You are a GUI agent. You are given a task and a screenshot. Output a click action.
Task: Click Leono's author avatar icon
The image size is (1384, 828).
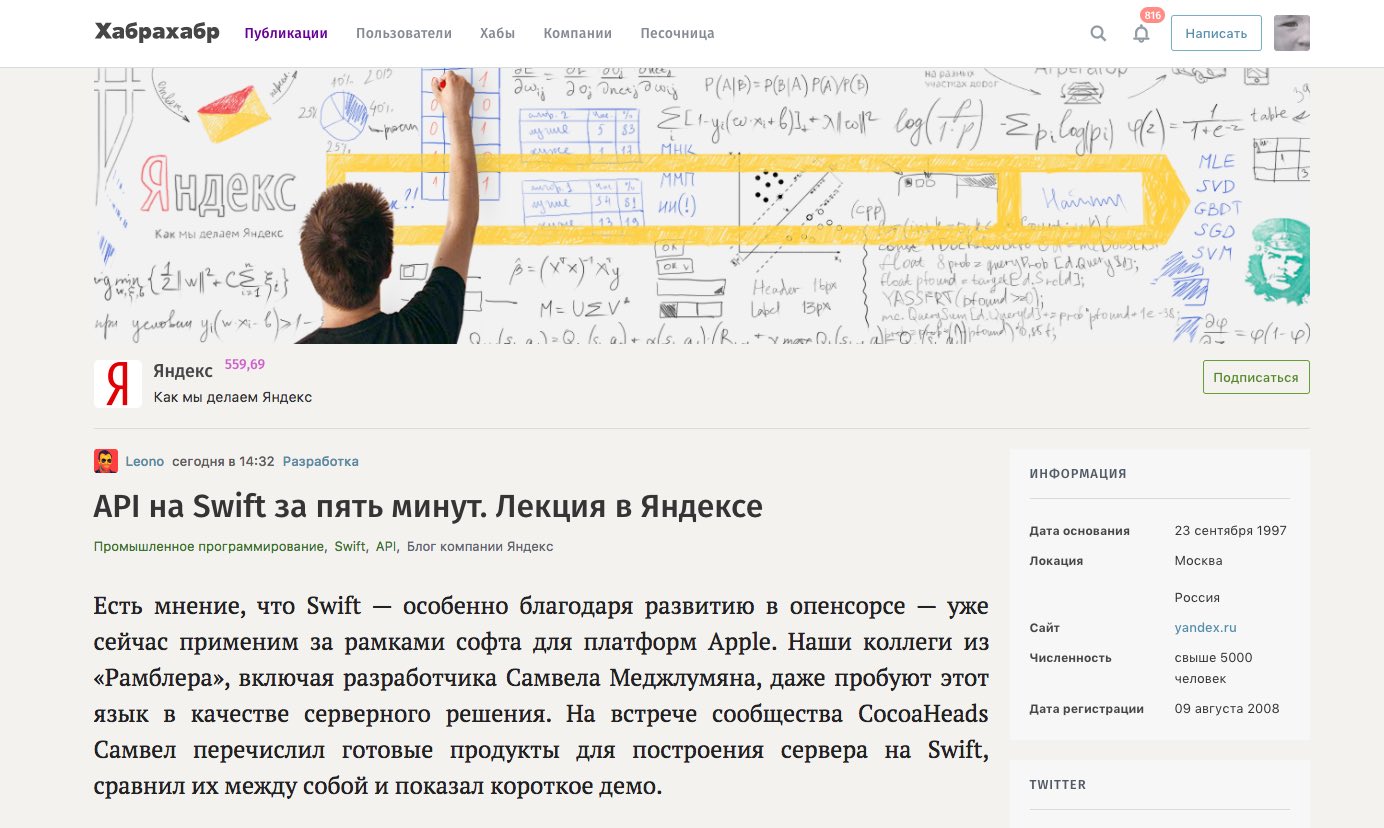pyautogui.click(x=105, y=461)
